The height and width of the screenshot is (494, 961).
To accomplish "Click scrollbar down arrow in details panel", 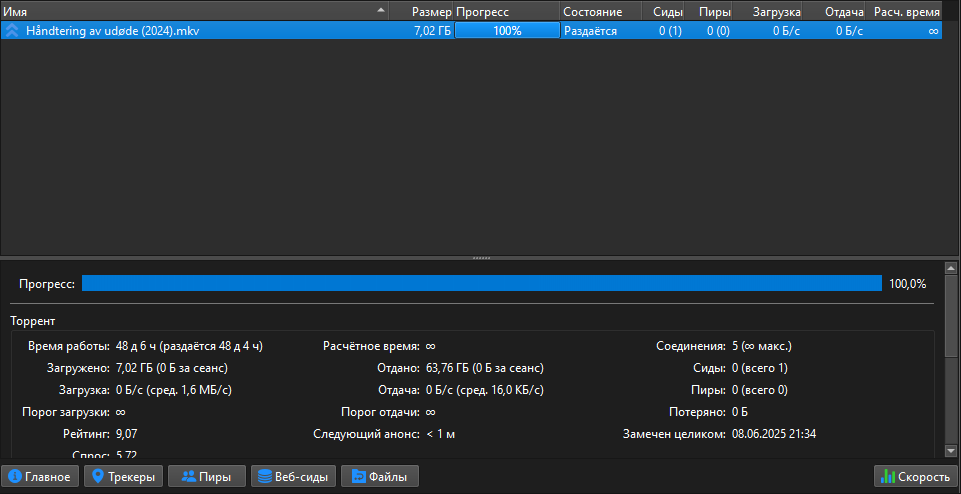I will tap(951, 450).
